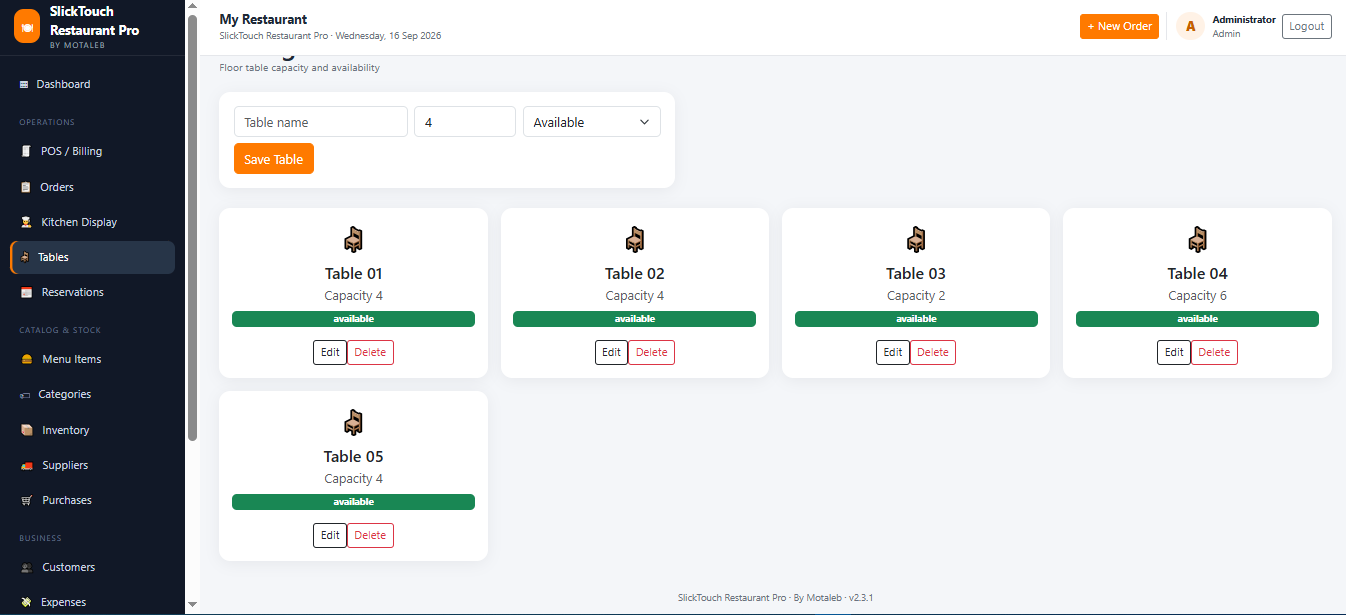The width and height of the screenshot is (1346, 615).
Task: Click the Categories tag icon
Action: coord(25,395)
